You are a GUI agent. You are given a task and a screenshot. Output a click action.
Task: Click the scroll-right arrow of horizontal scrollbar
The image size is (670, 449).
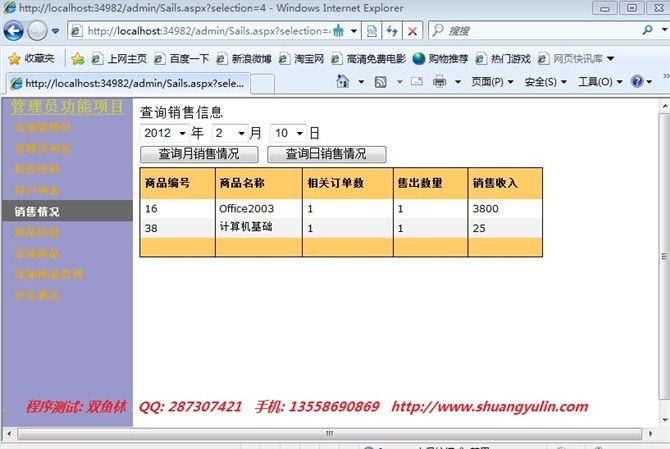click(x=650, y=434)
